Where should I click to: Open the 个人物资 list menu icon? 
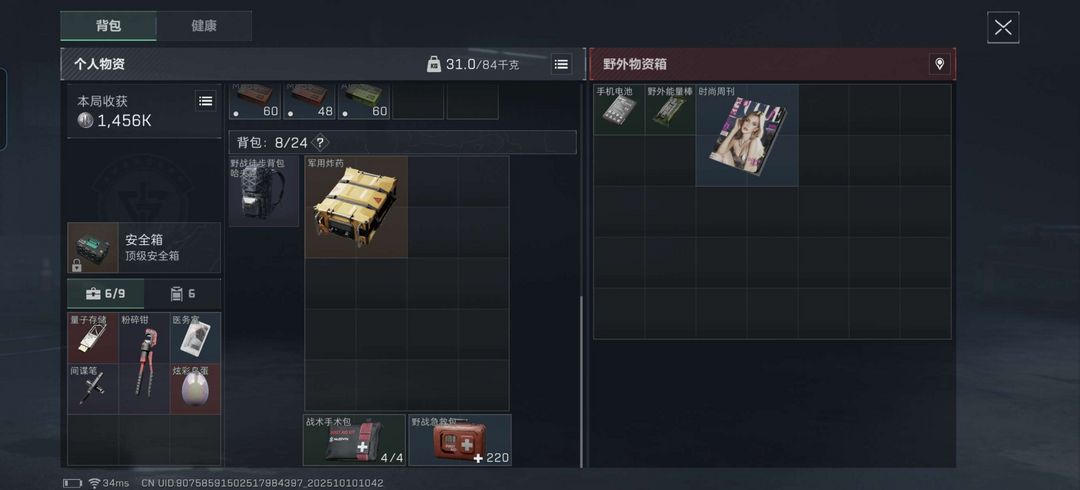[x=561, y=64]
